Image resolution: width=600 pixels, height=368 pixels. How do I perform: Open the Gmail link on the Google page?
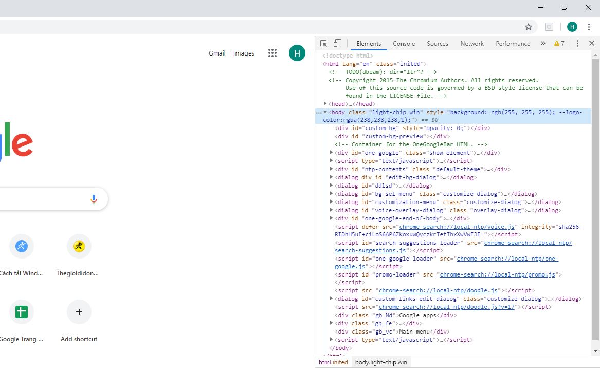pos(217,53)
